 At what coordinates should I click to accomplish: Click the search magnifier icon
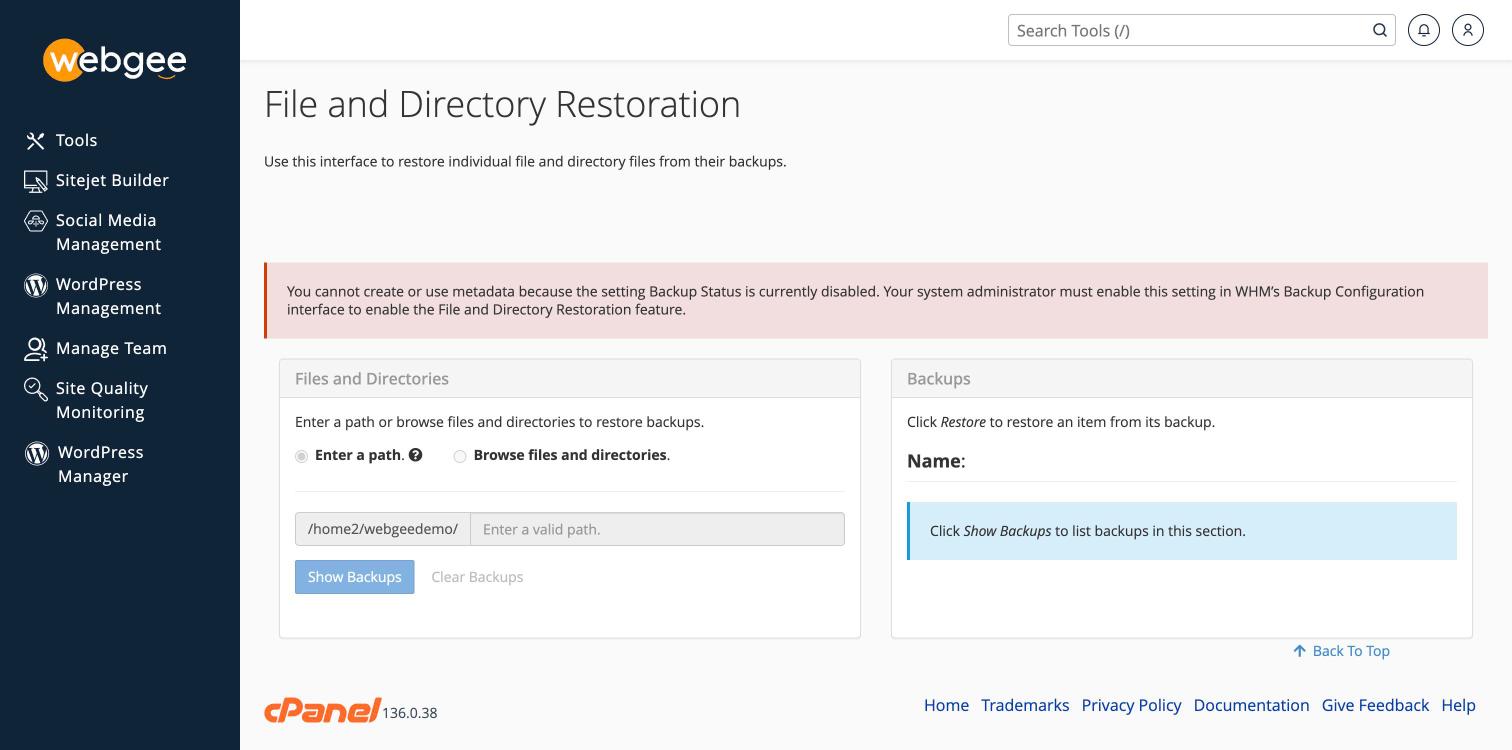pyautogui.click(x=1380, y=30)
